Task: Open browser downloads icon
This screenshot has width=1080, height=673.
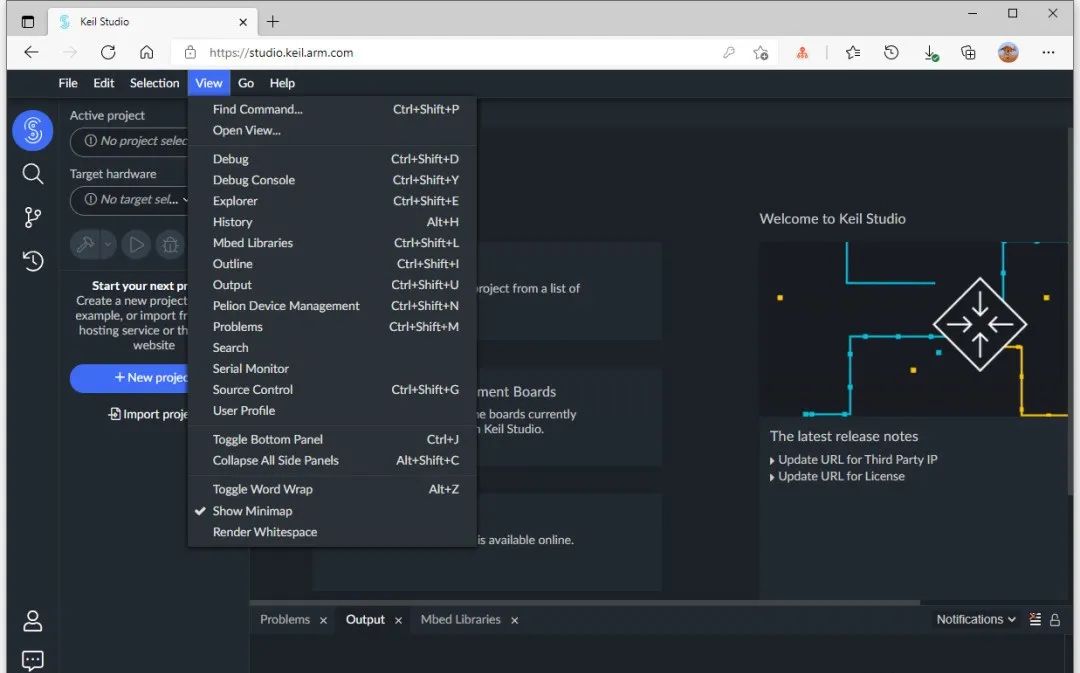Action: click(931, 53)
